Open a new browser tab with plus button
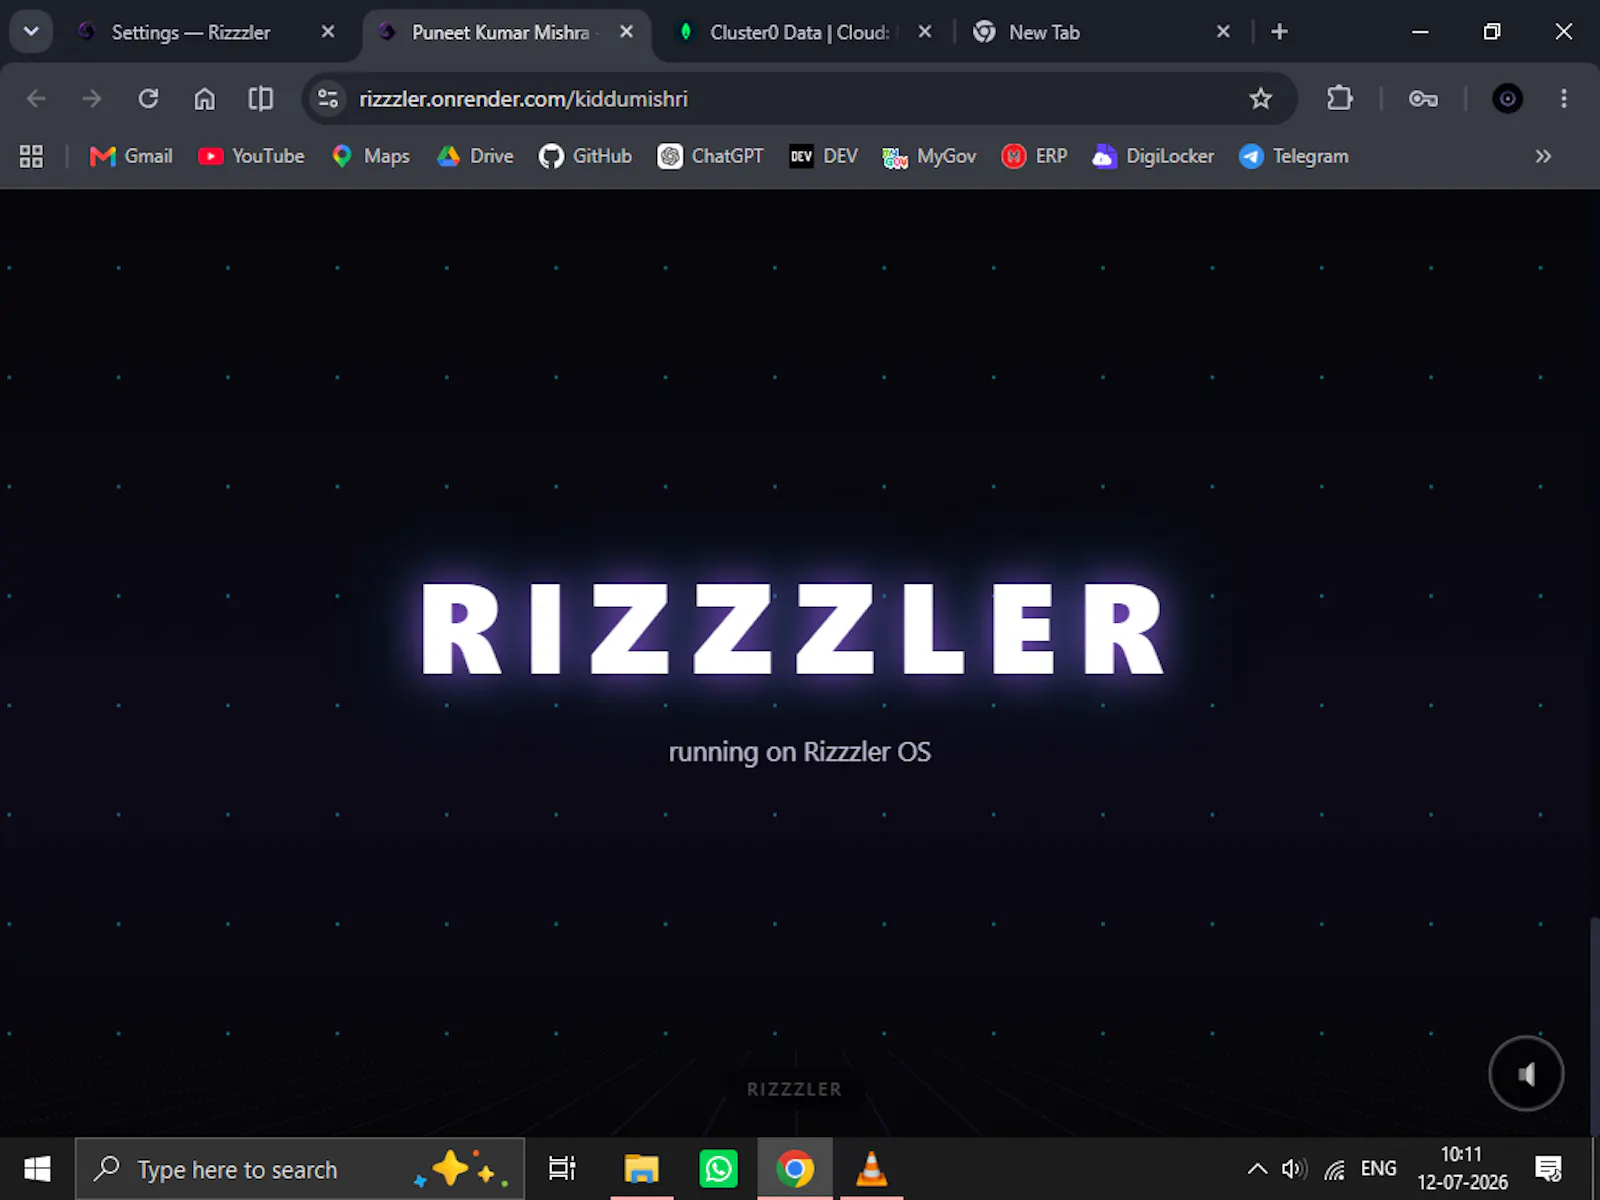1600x1200 pixels. pyautogui.click(x=1279, y=32)
